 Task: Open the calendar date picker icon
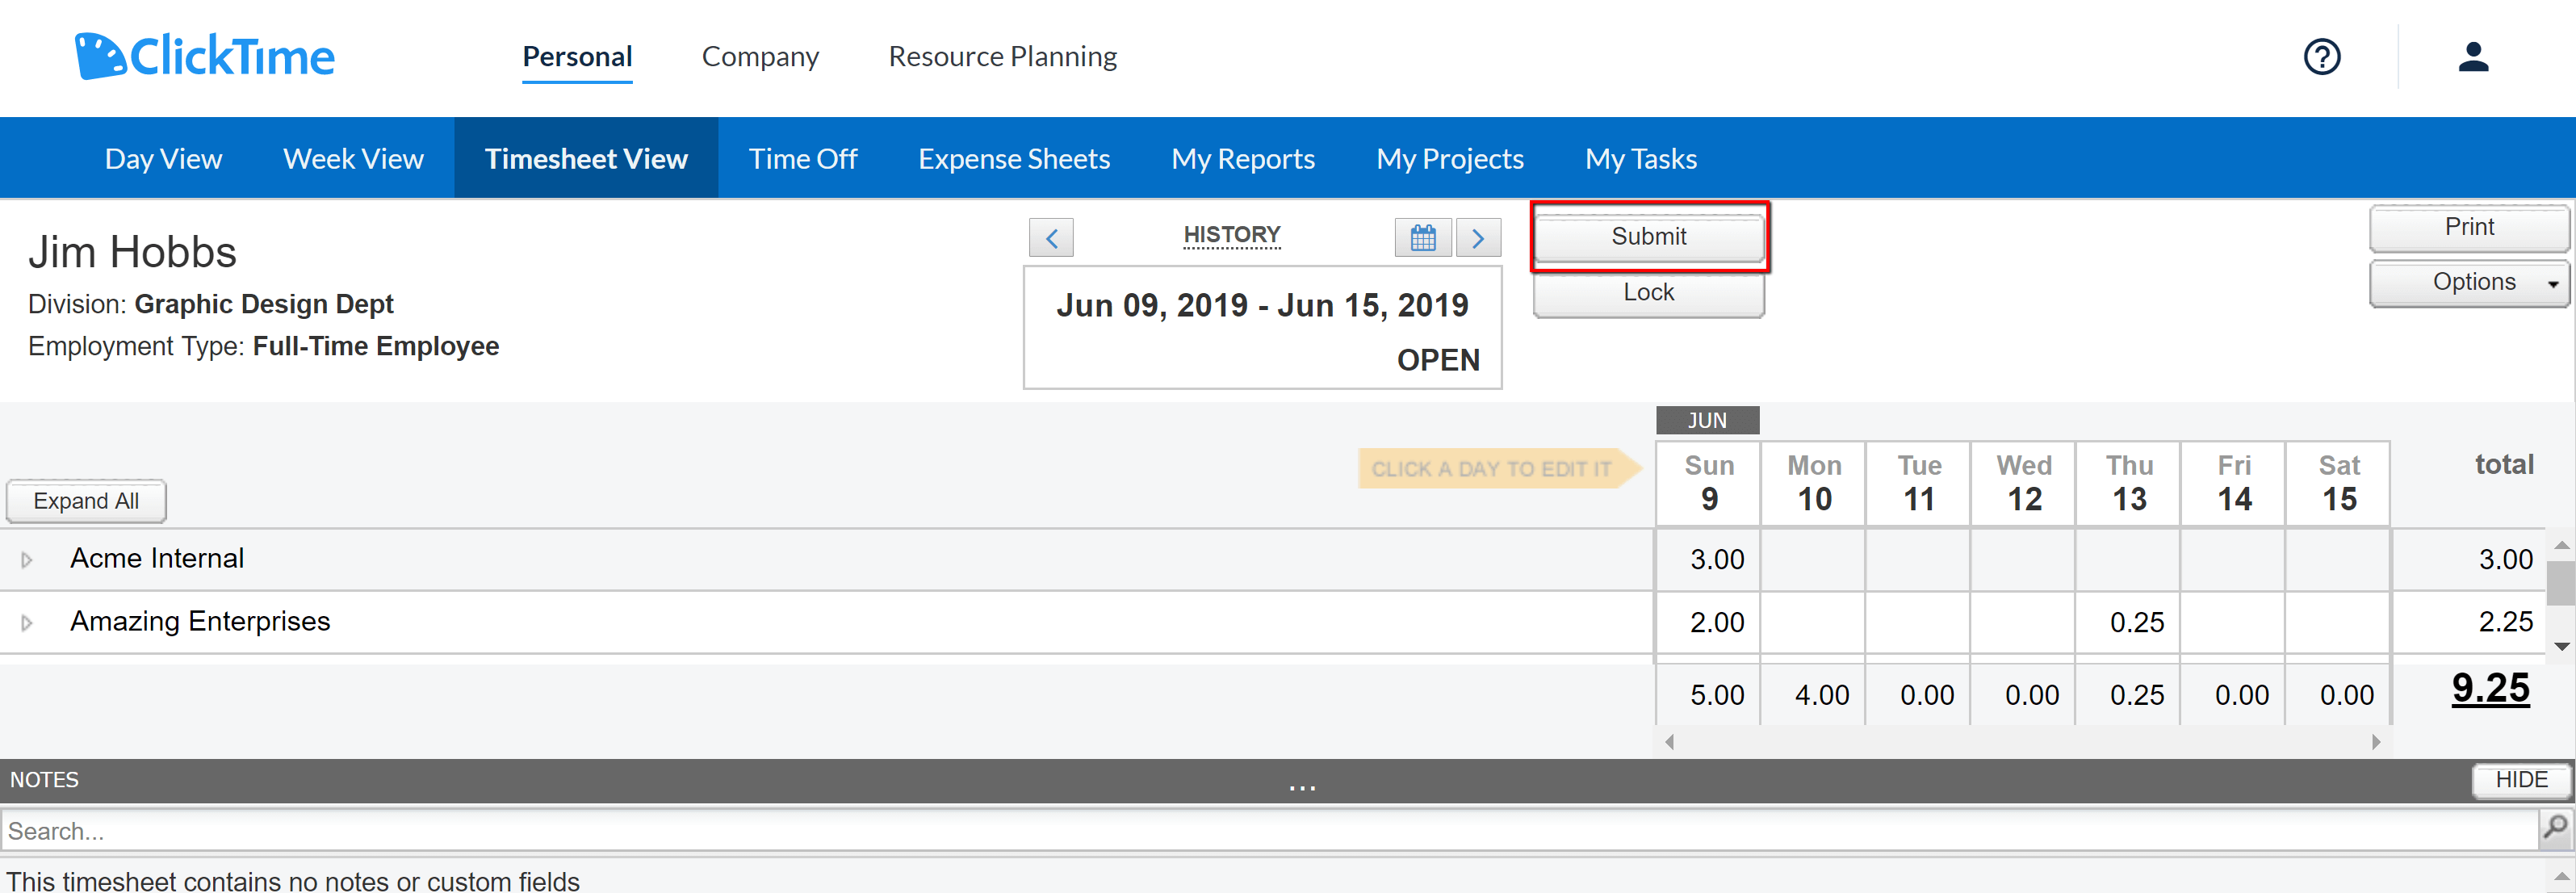coord(1423,238)
